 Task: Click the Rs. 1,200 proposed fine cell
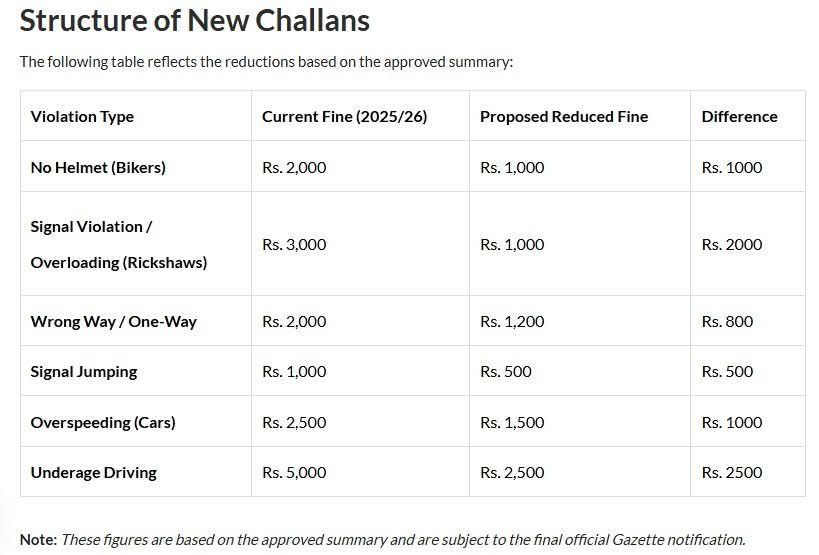[x=512, y=322]
